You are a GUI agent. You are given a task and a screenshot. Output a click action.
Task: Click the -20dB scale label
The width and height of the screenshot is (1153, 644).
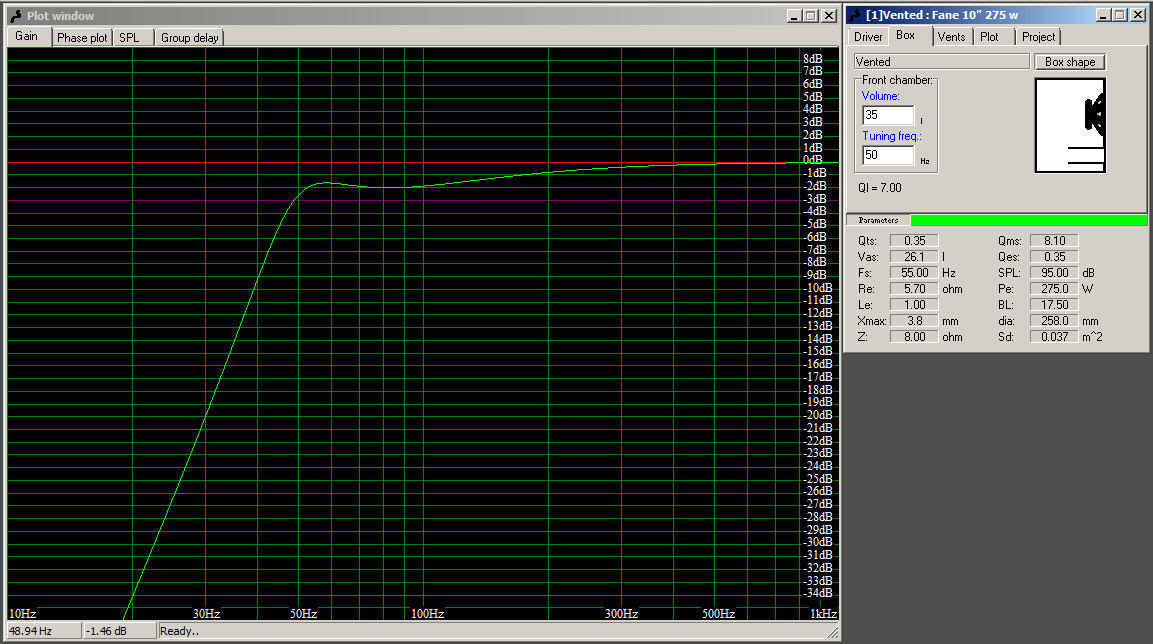(818, 415)
